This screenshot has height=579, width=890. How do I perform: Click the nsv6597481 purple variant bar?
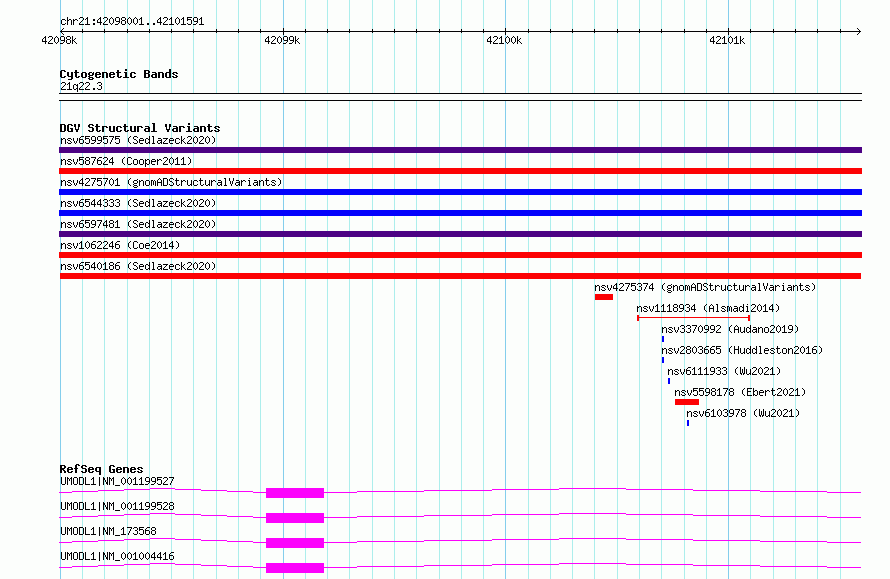[x=460, y=234]
